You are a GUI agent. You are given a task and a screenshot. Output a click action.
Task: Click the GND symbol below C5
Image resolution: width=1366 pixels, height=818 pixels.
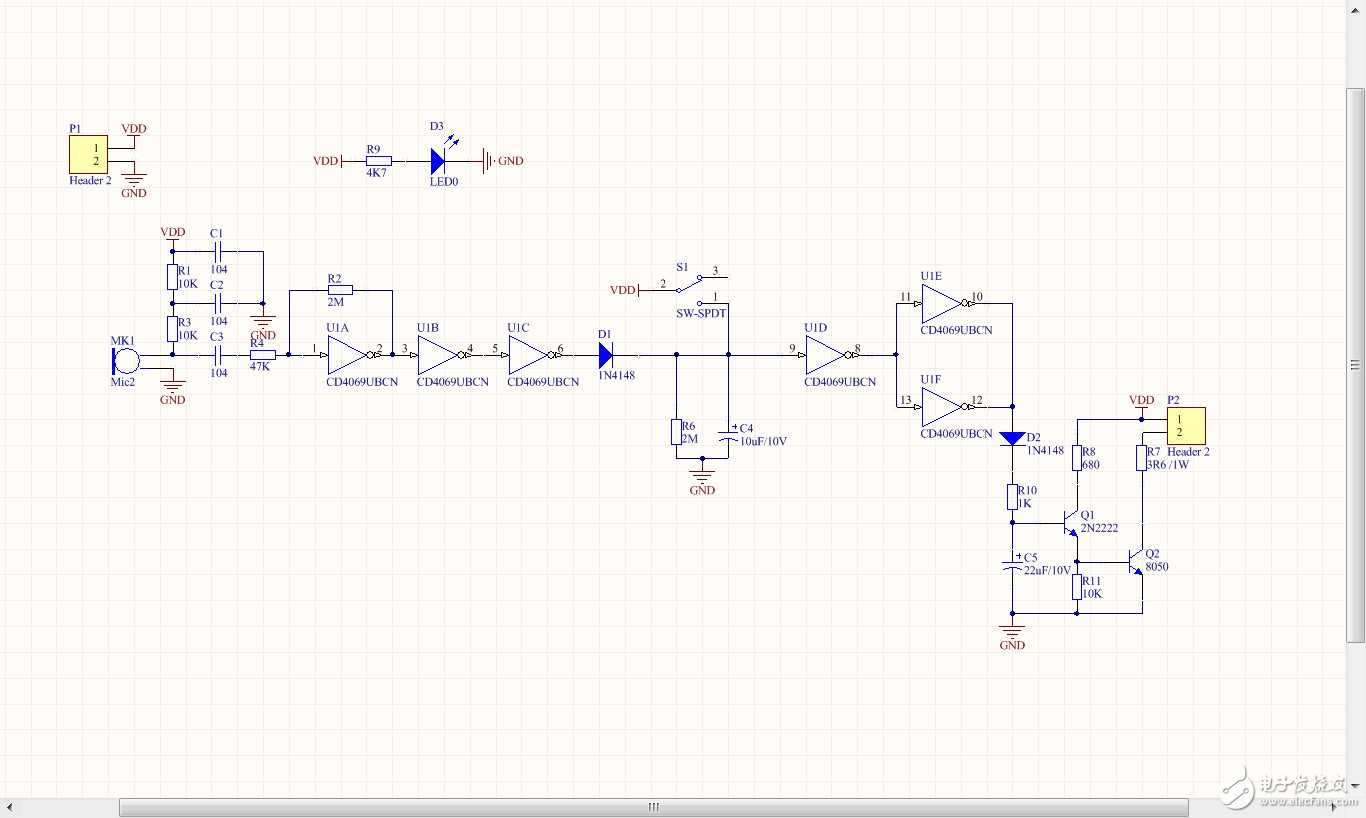tap(1012, 634)
